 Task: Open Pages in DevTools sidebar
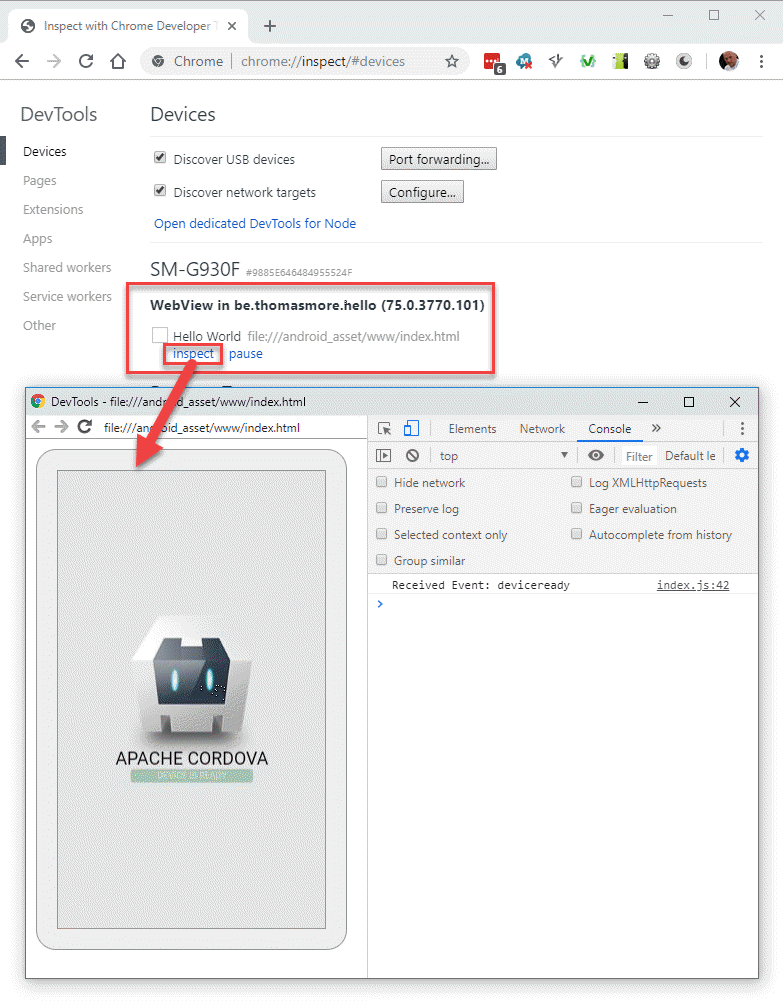pos(40,181)
